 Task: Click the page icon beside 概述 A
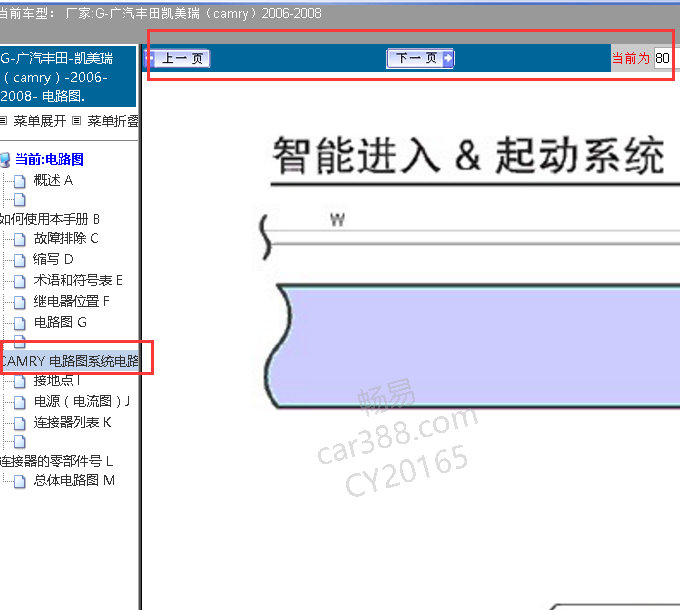click(x=20, y=181)
